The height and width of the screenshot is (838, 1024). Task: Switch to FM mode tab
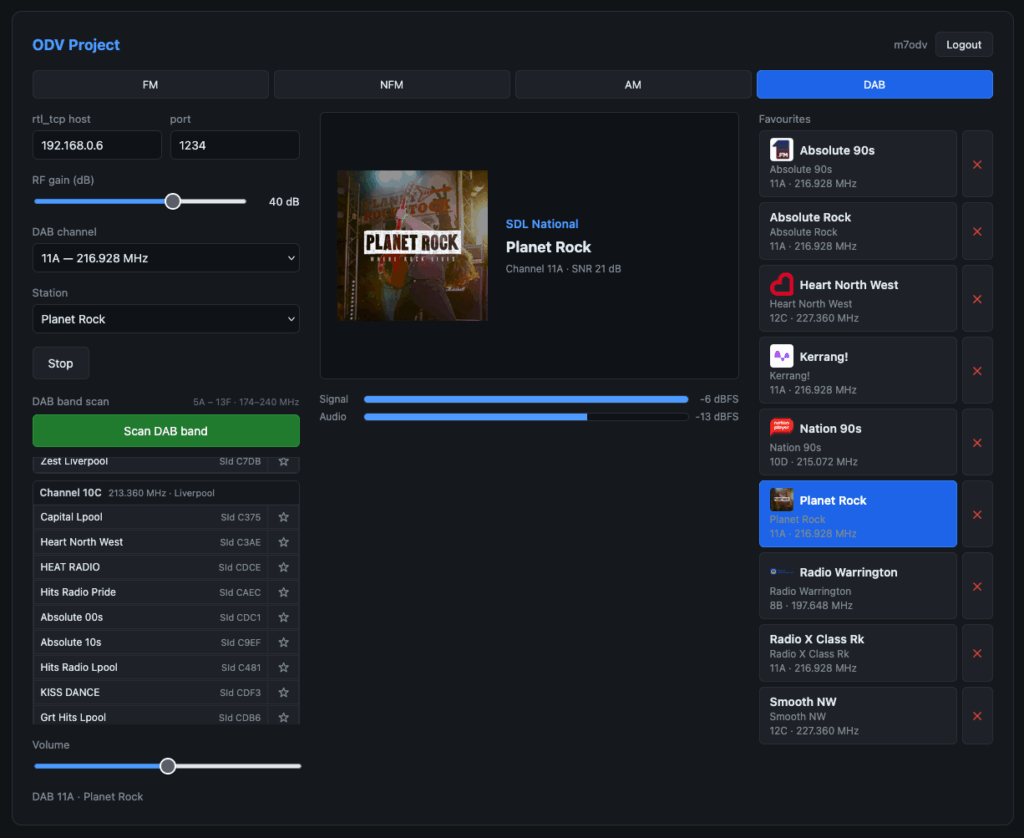click(150, 84)
